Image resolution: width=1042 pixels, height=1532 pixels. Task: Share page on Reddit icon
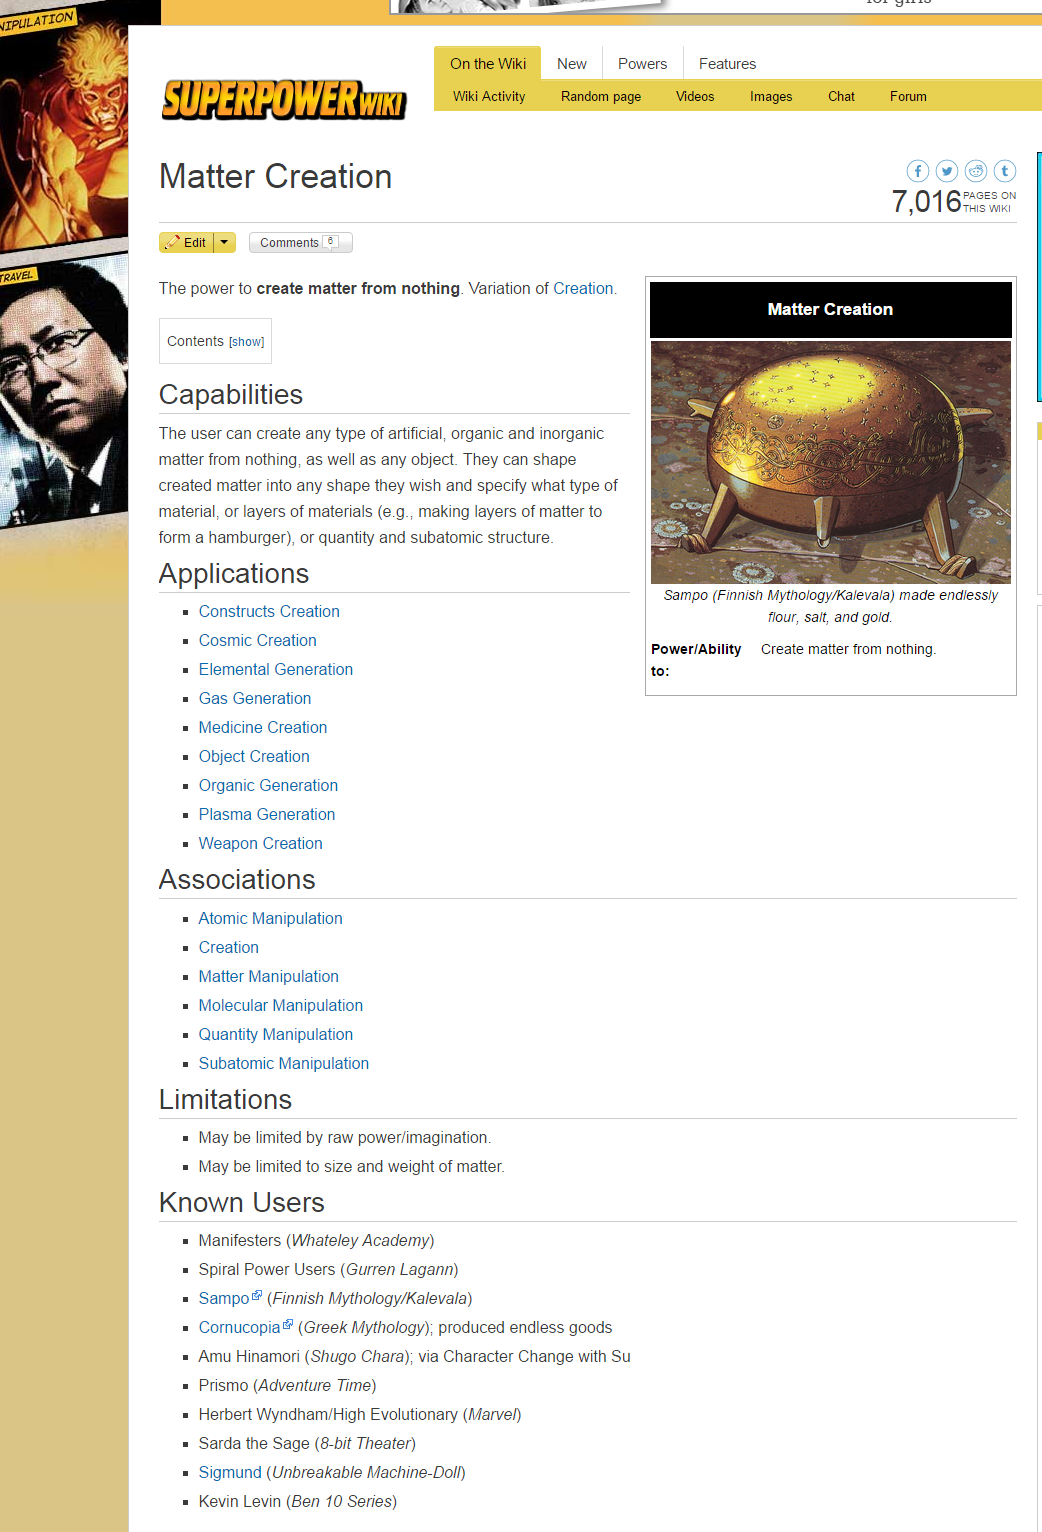click(976, 171)
